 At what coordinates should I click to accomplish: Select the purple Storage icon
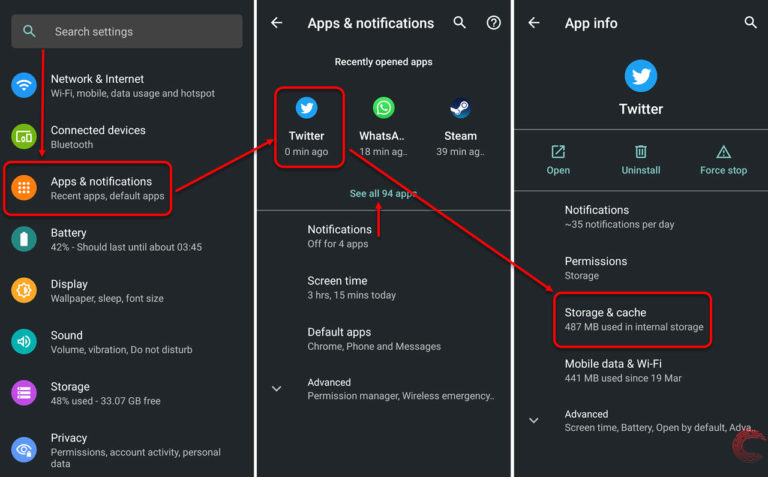point(24,393)
